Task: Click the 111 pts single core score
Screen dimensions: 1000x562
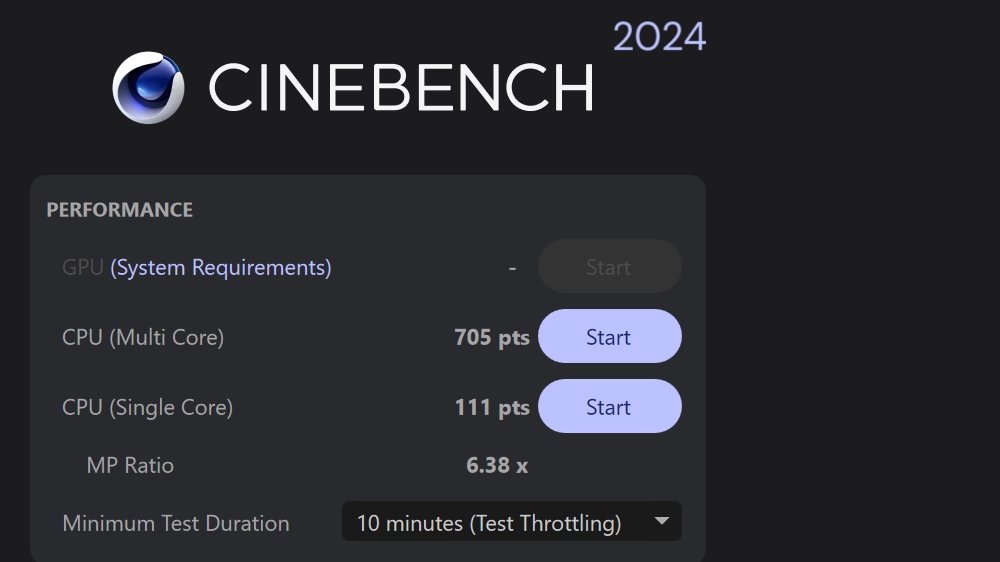Action: click(x=491, y=408)
